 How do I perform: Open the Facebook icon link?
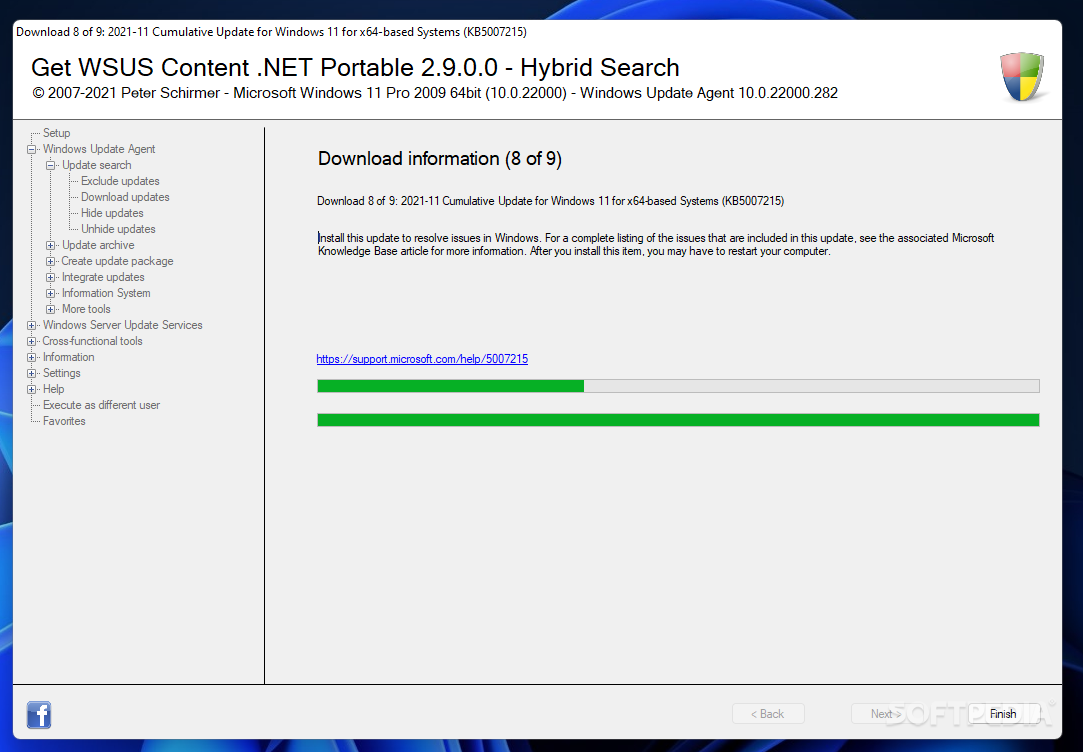click(39, 715)
